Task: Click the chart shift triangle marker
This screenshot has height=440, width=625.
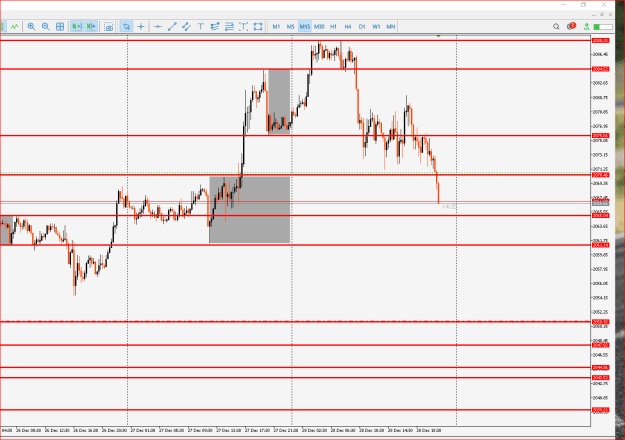Action: [438, 36]
